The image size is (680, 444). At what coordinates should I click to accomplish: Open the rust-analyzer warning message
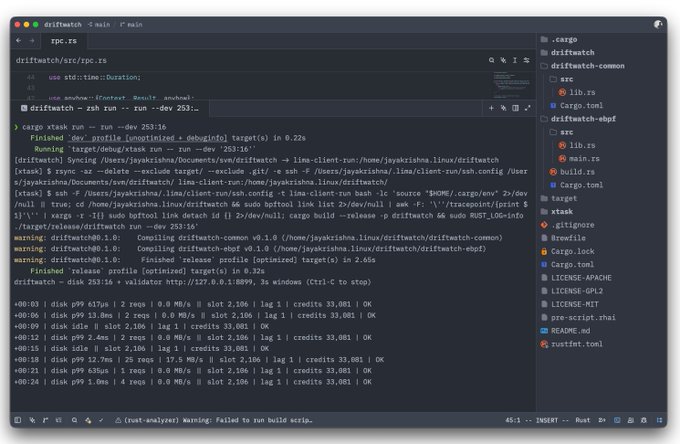point(213,420)
